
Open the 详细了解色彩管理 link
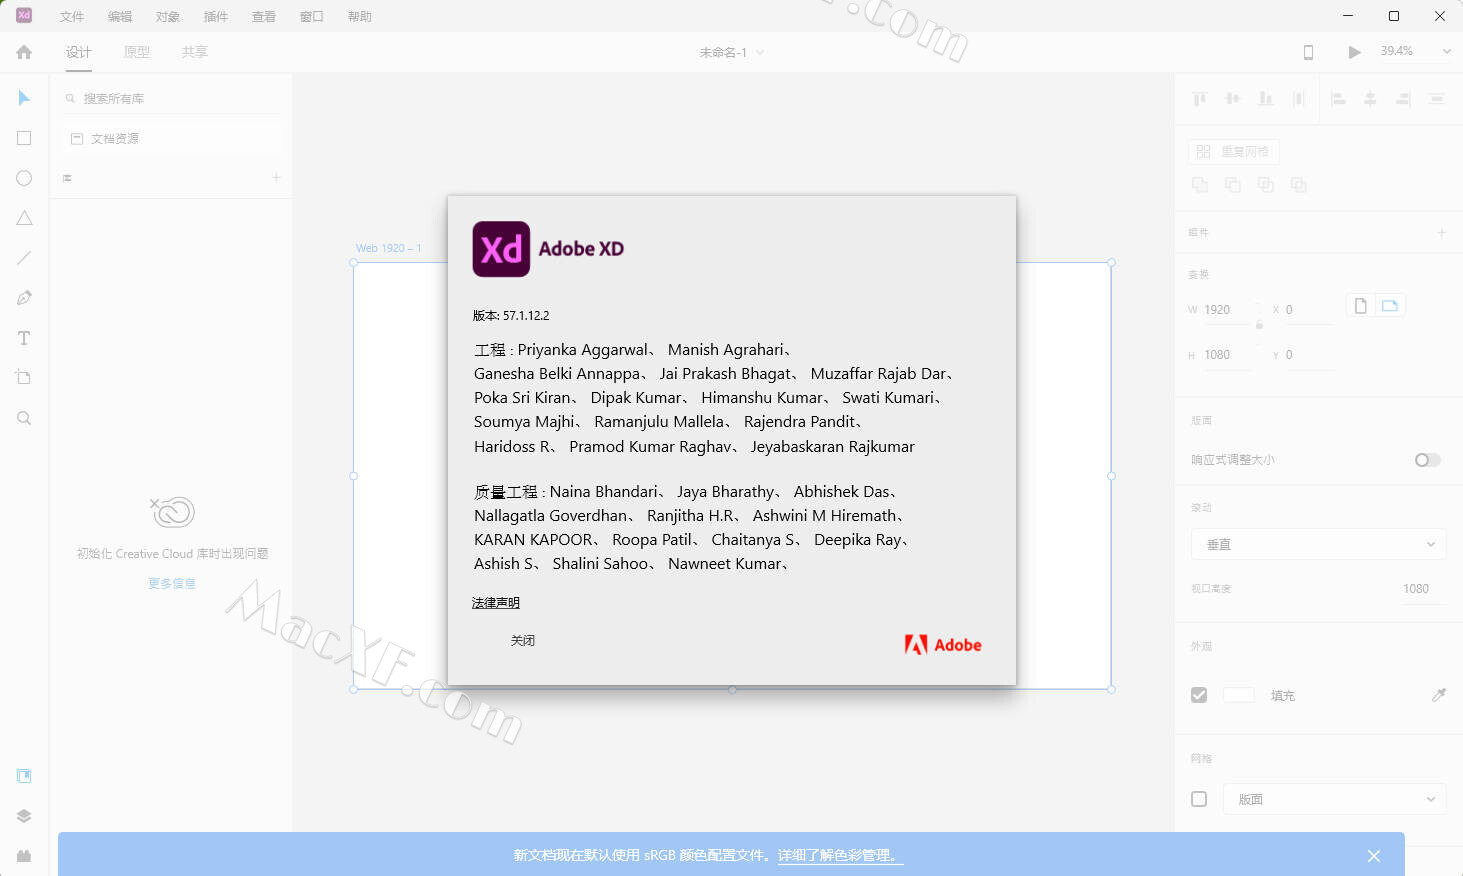click(x=841, y=855)
